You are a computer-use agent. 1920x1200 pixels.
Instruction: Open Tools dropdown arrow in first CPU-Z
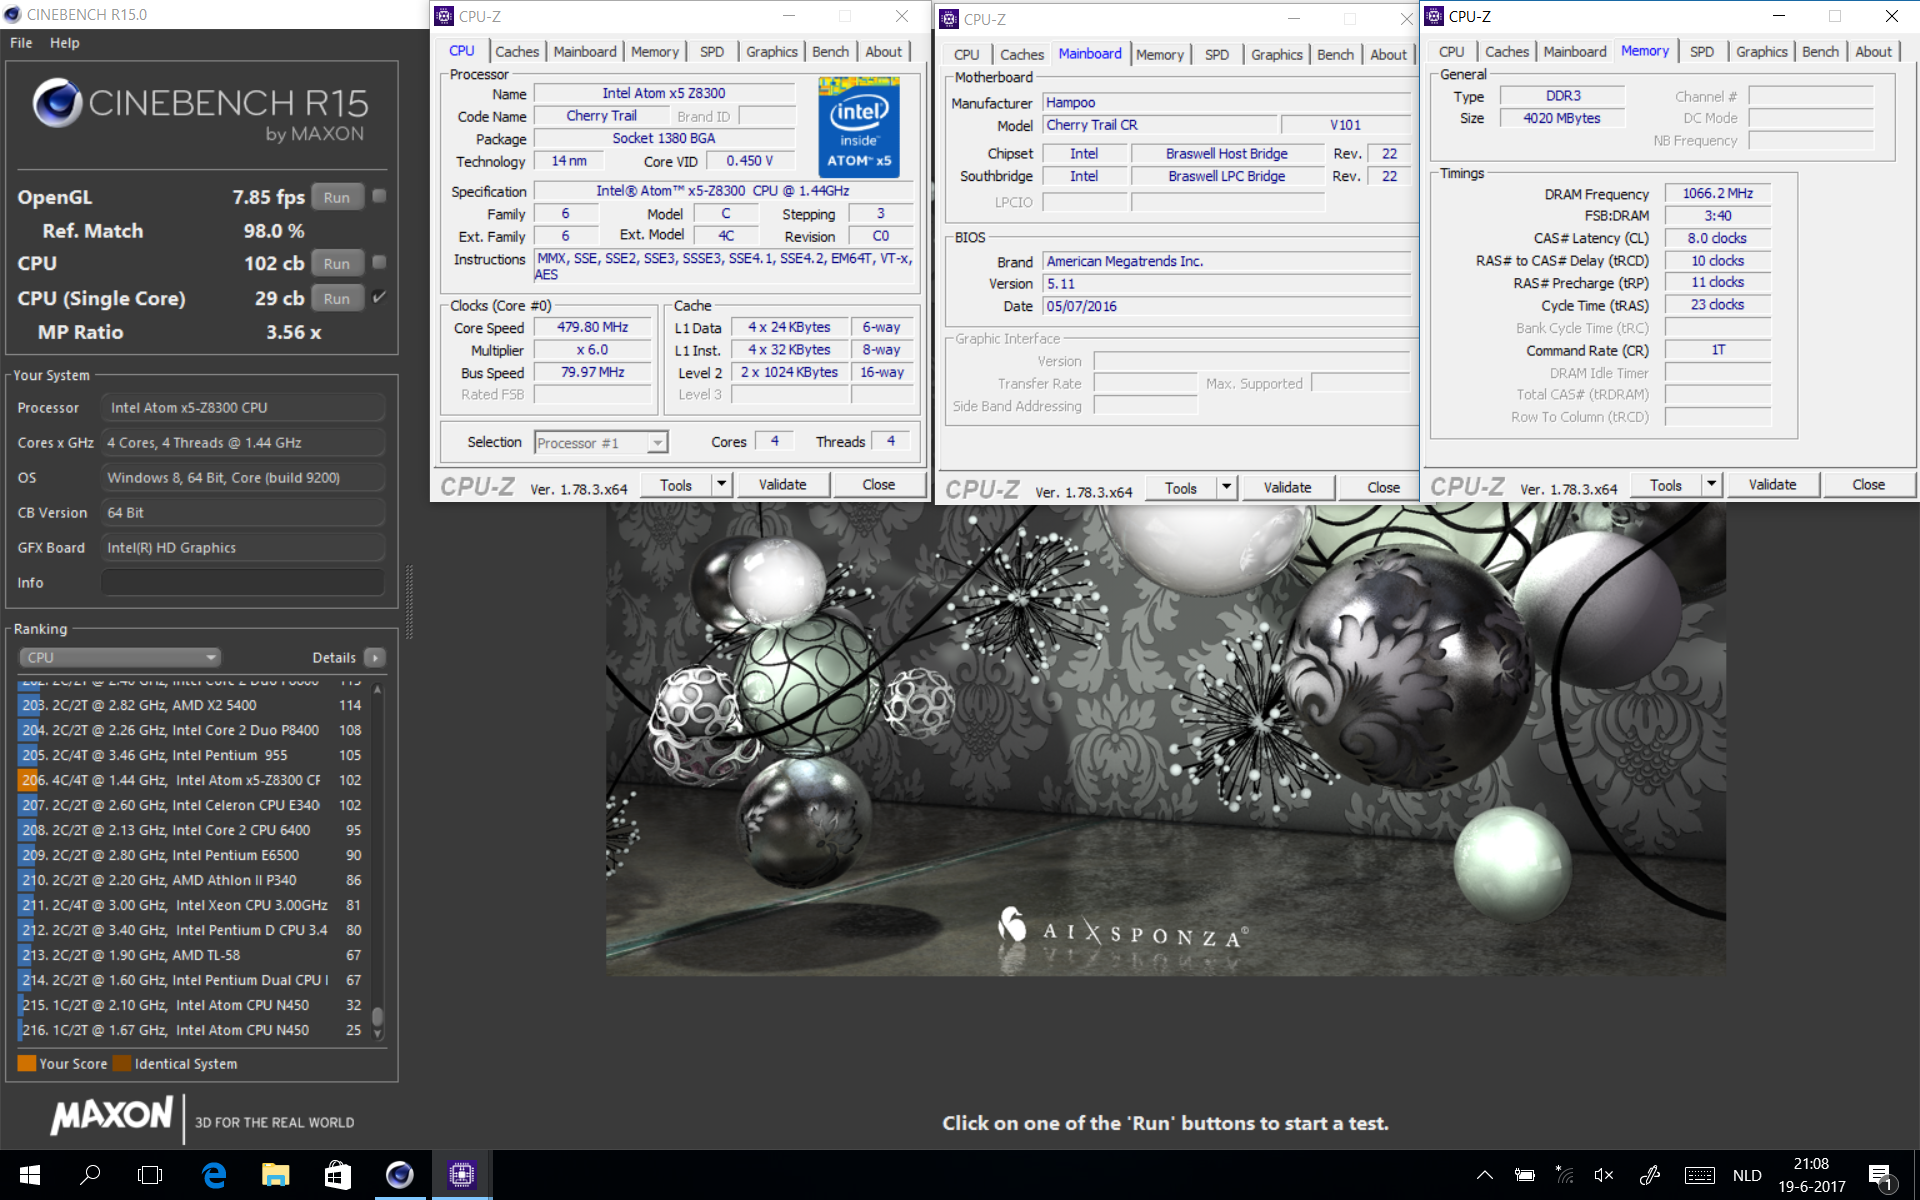coord(722,484)
